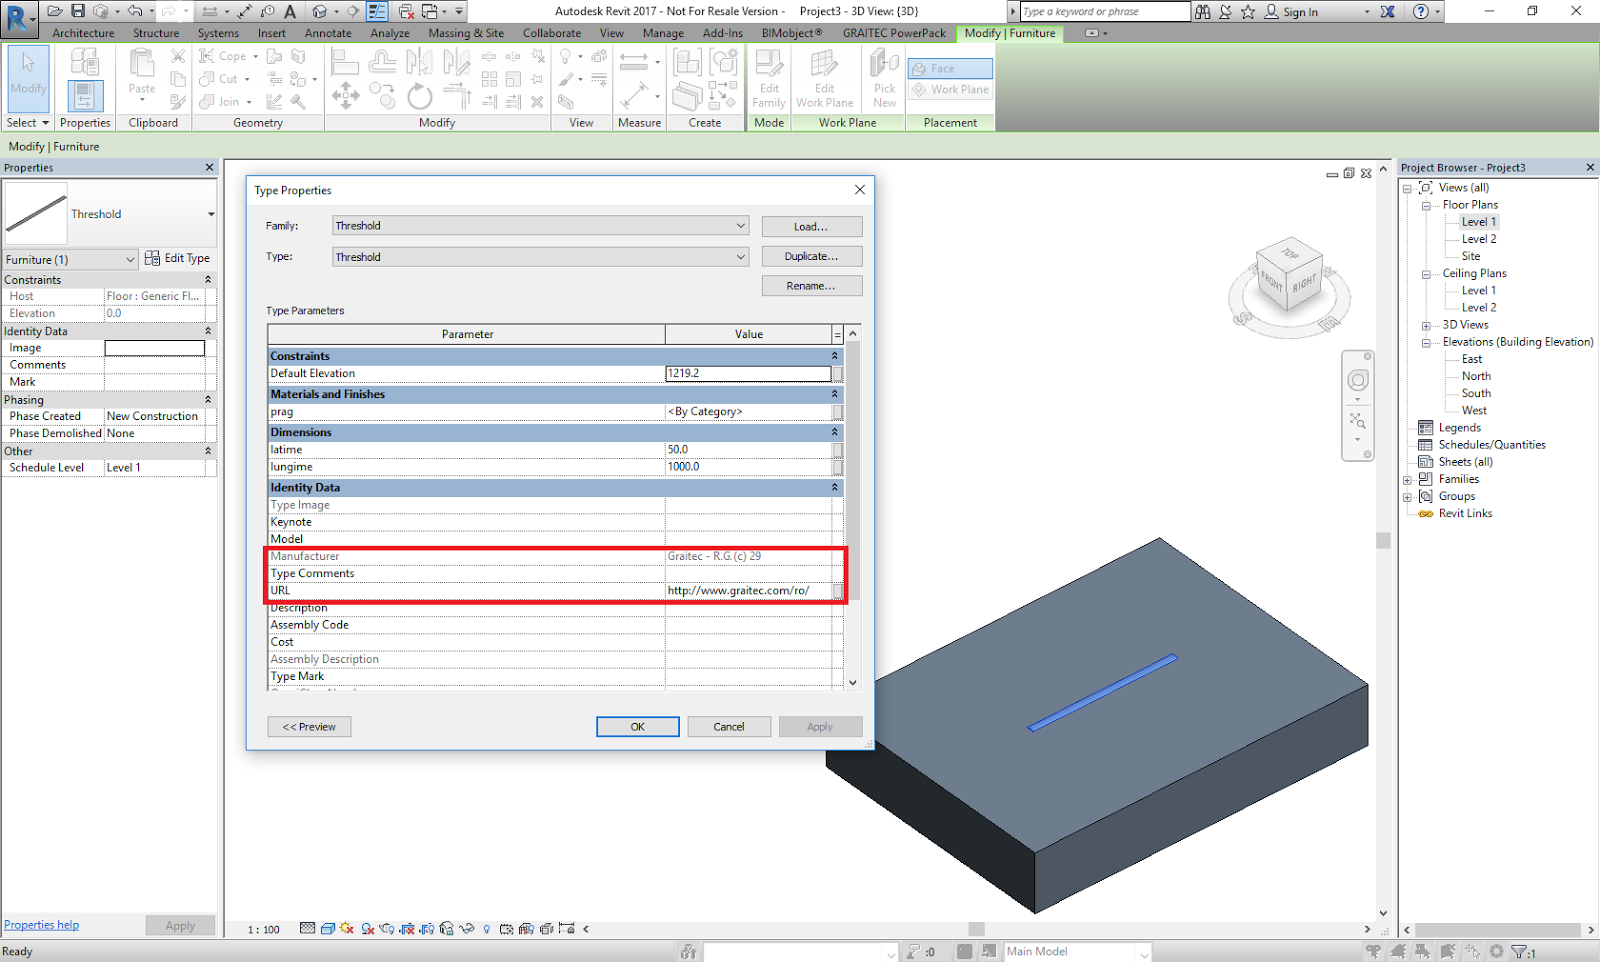Activate the Paste tool in Clipboard panel
Viewport: 1600px width, 962px height.
(141, 75)
